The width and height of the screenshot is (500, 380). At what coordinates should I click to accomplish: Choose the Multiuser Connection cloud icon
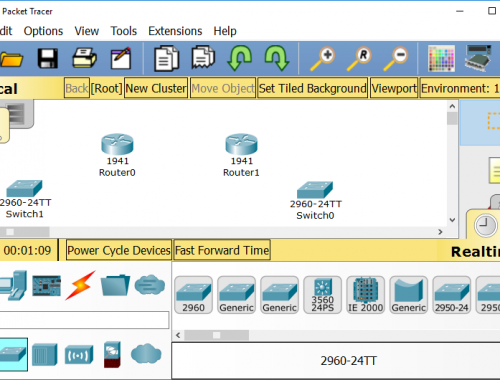tap(150, 285)
